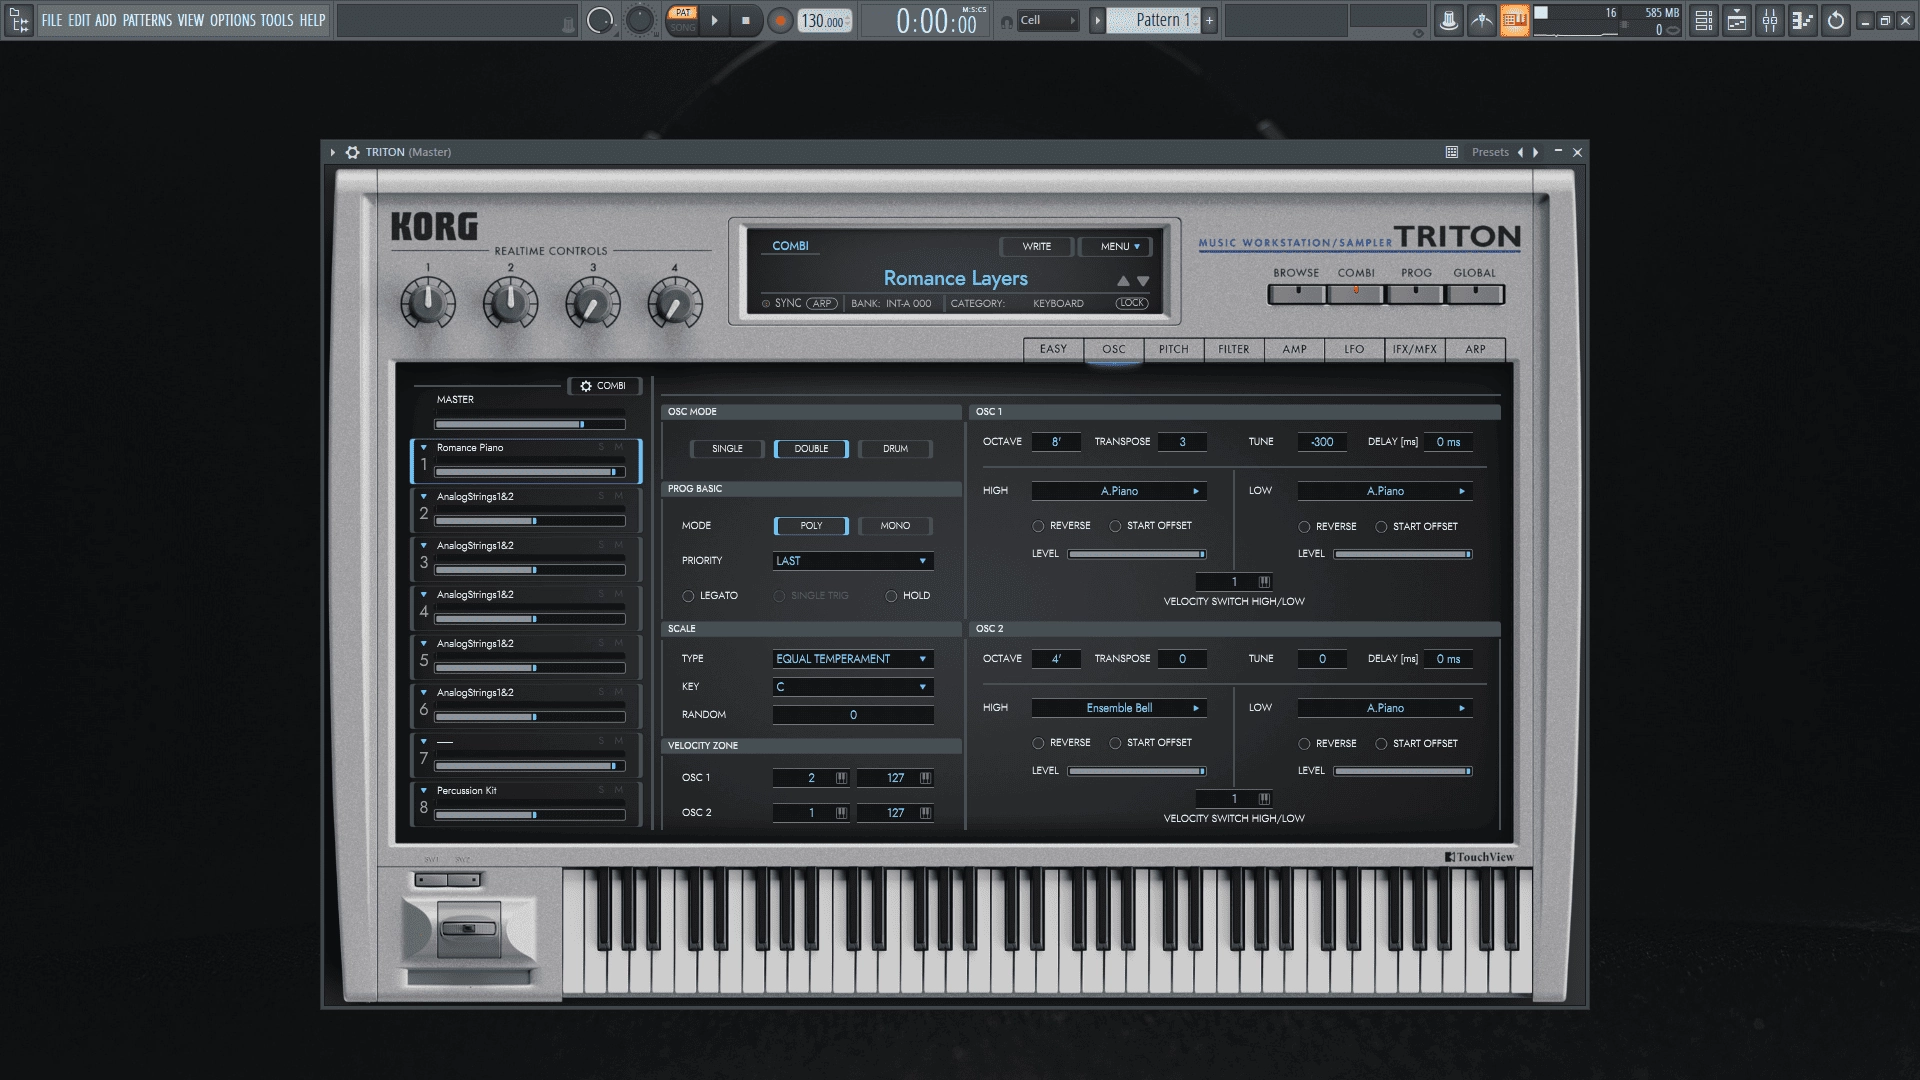
Task: Open the EDIT menu
Action: [x=79, y=20]
